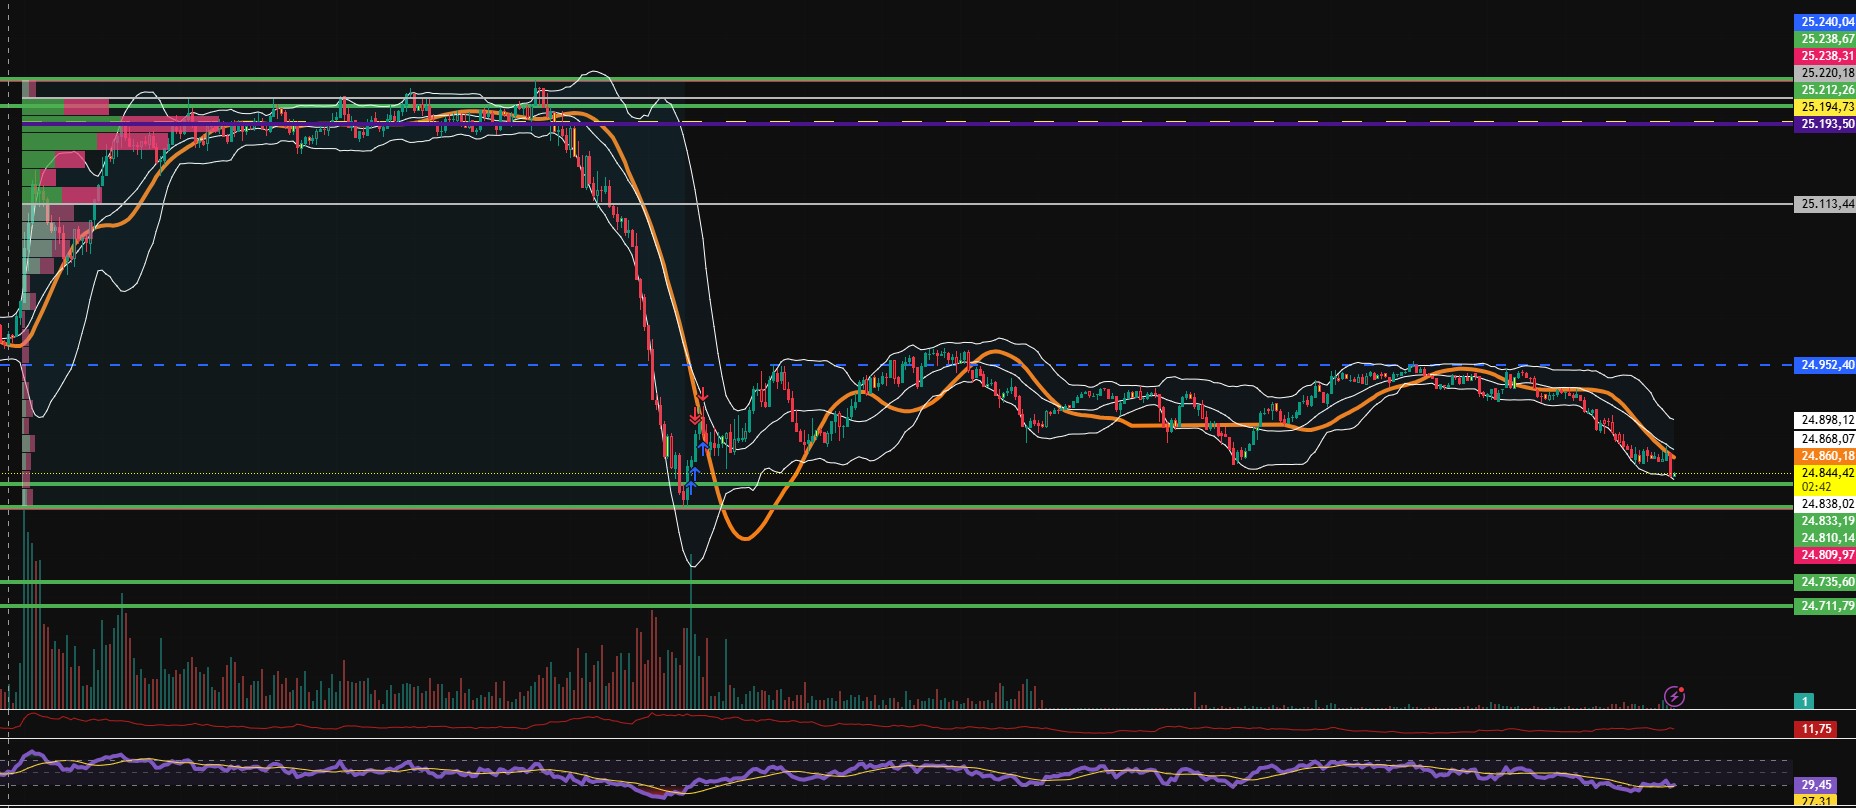Click the red 11,75 indicator value label
This screenshot has width=1856, height=808.
(x=1816, y=729)
